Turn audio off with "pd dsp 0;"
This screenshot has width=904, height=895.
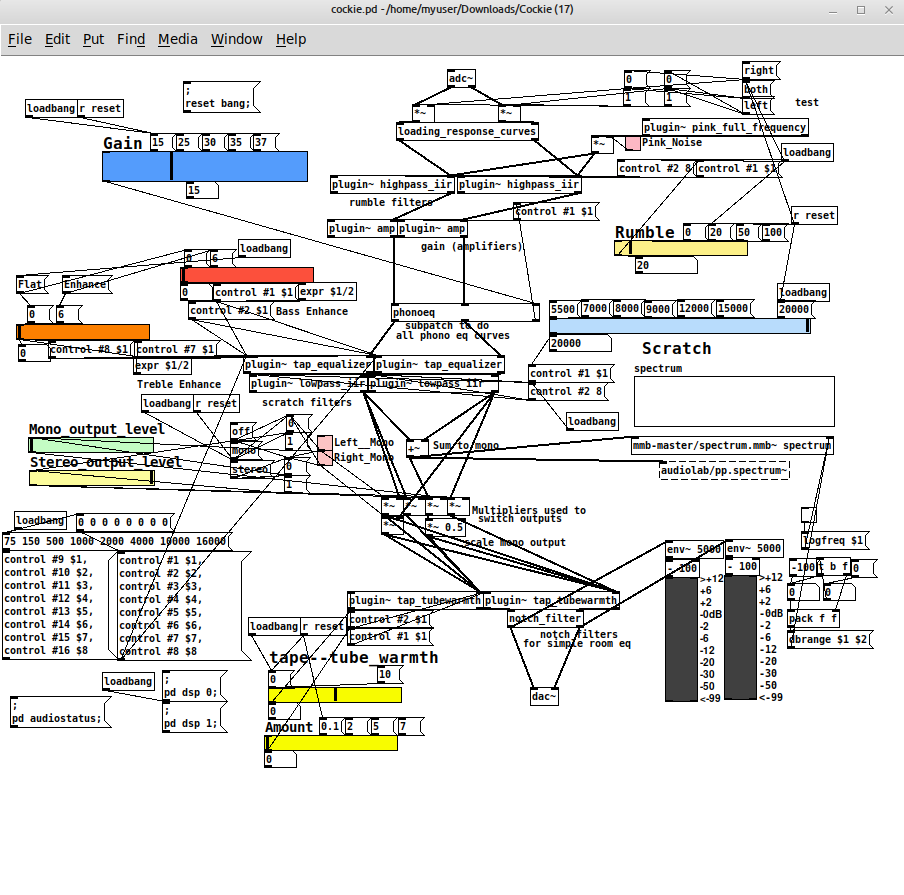coord(194,686)
